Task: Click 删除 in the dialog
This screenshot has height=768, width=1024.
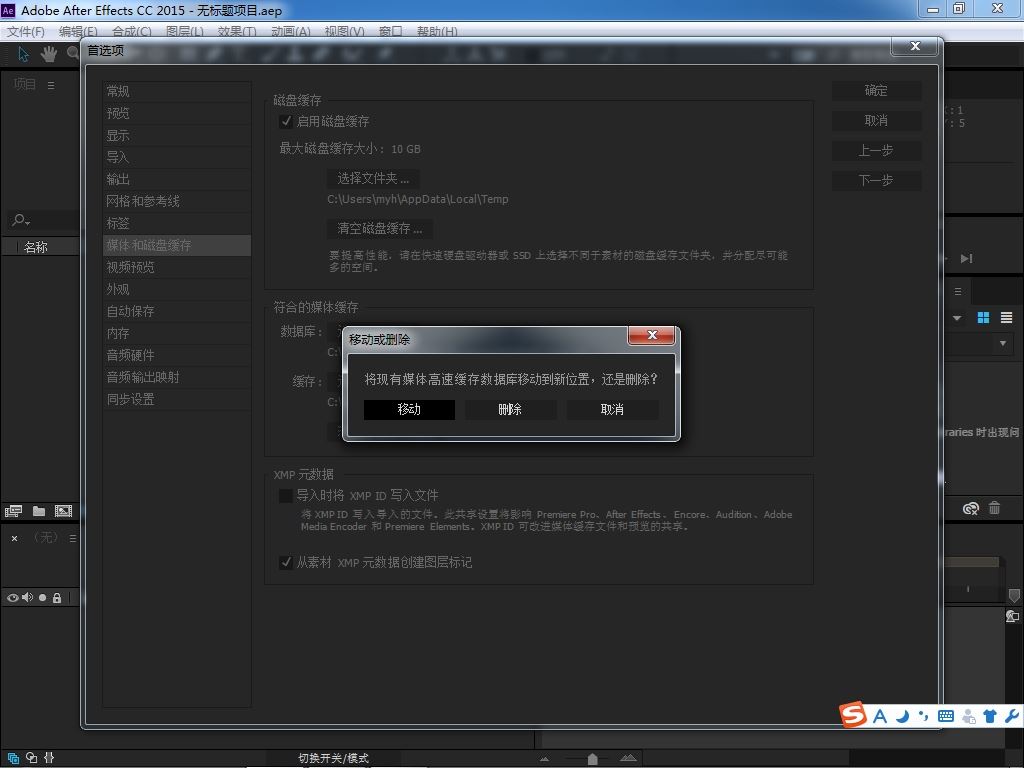Action: [x=510, y=409]
